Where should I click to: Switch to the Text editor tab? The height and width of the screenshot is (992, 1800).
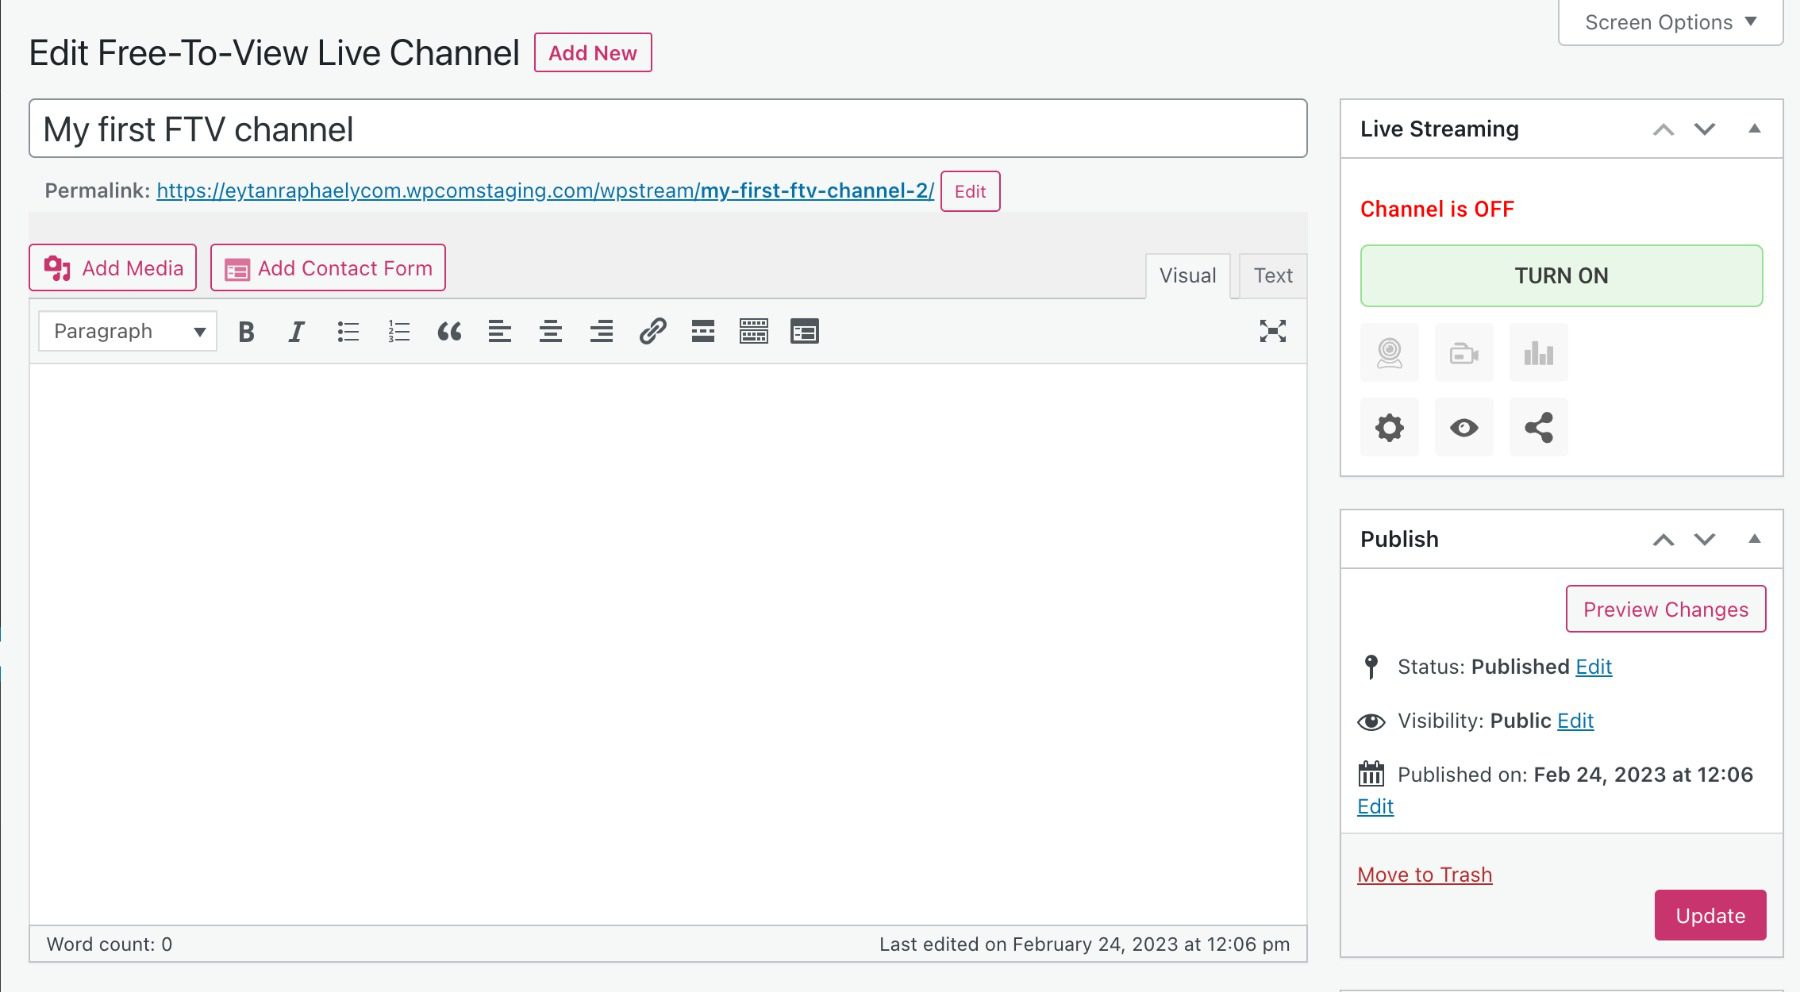[x=1271, y=275]
